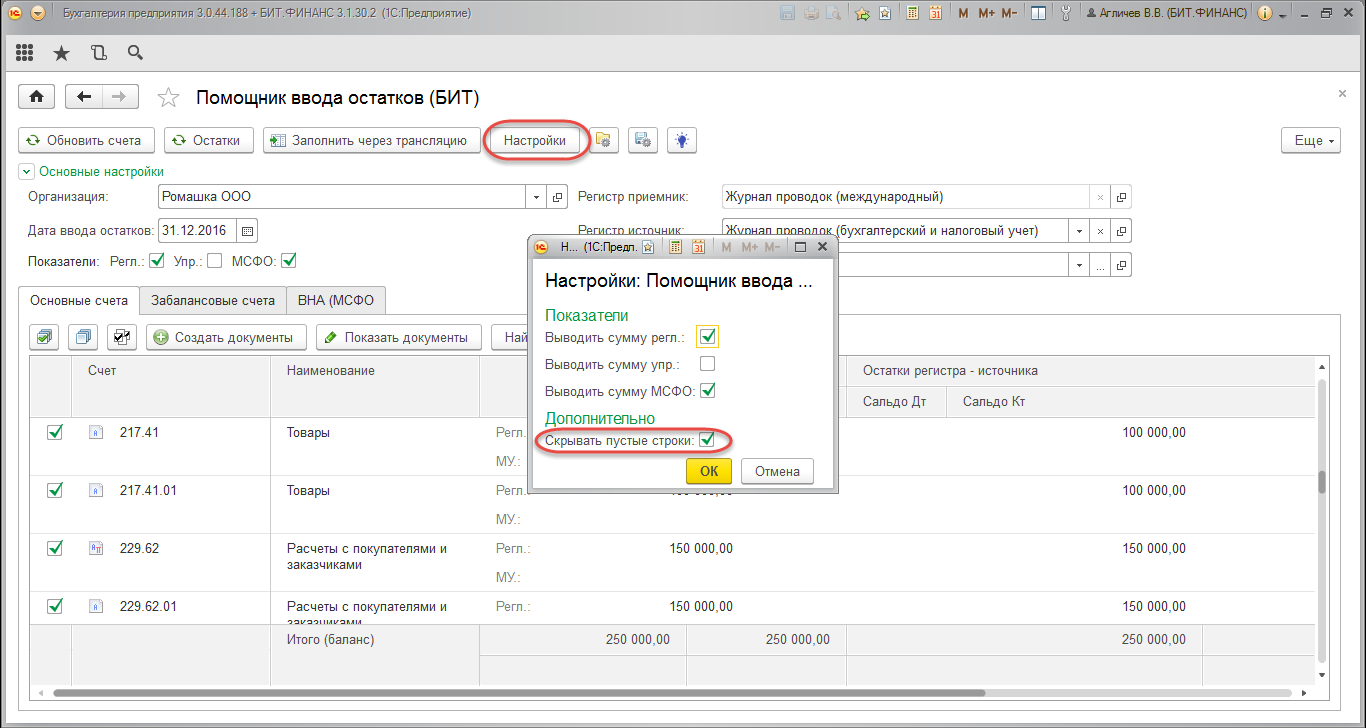
Task: Click the Обновить счета button
Action: 86,141
